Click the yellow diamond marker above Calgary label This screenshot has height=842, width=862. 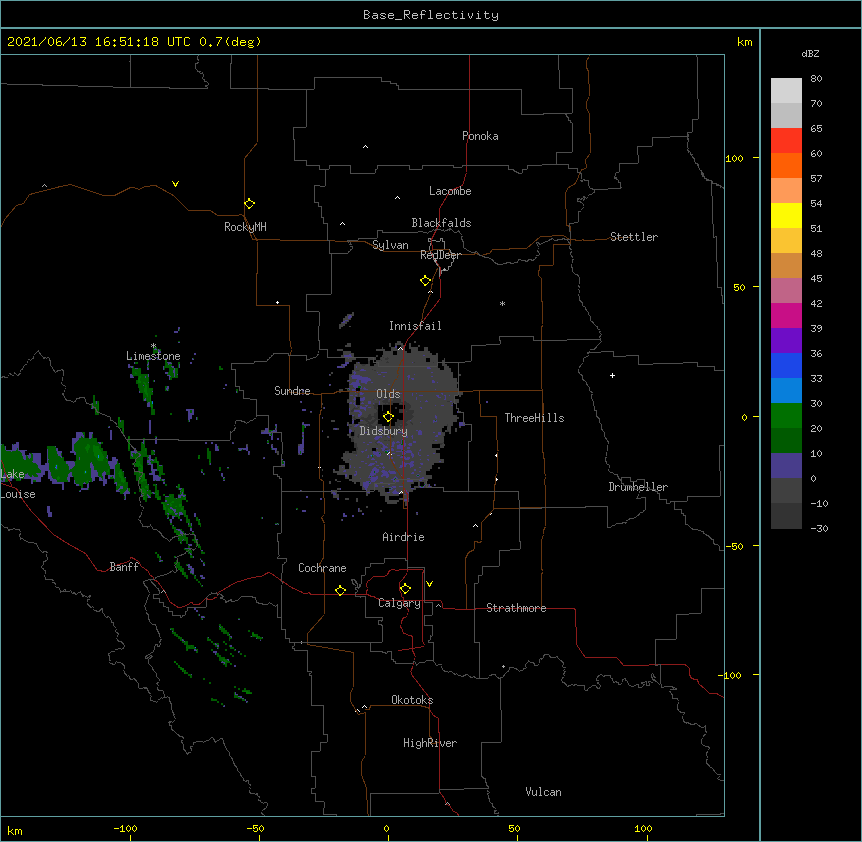point(405,589)
